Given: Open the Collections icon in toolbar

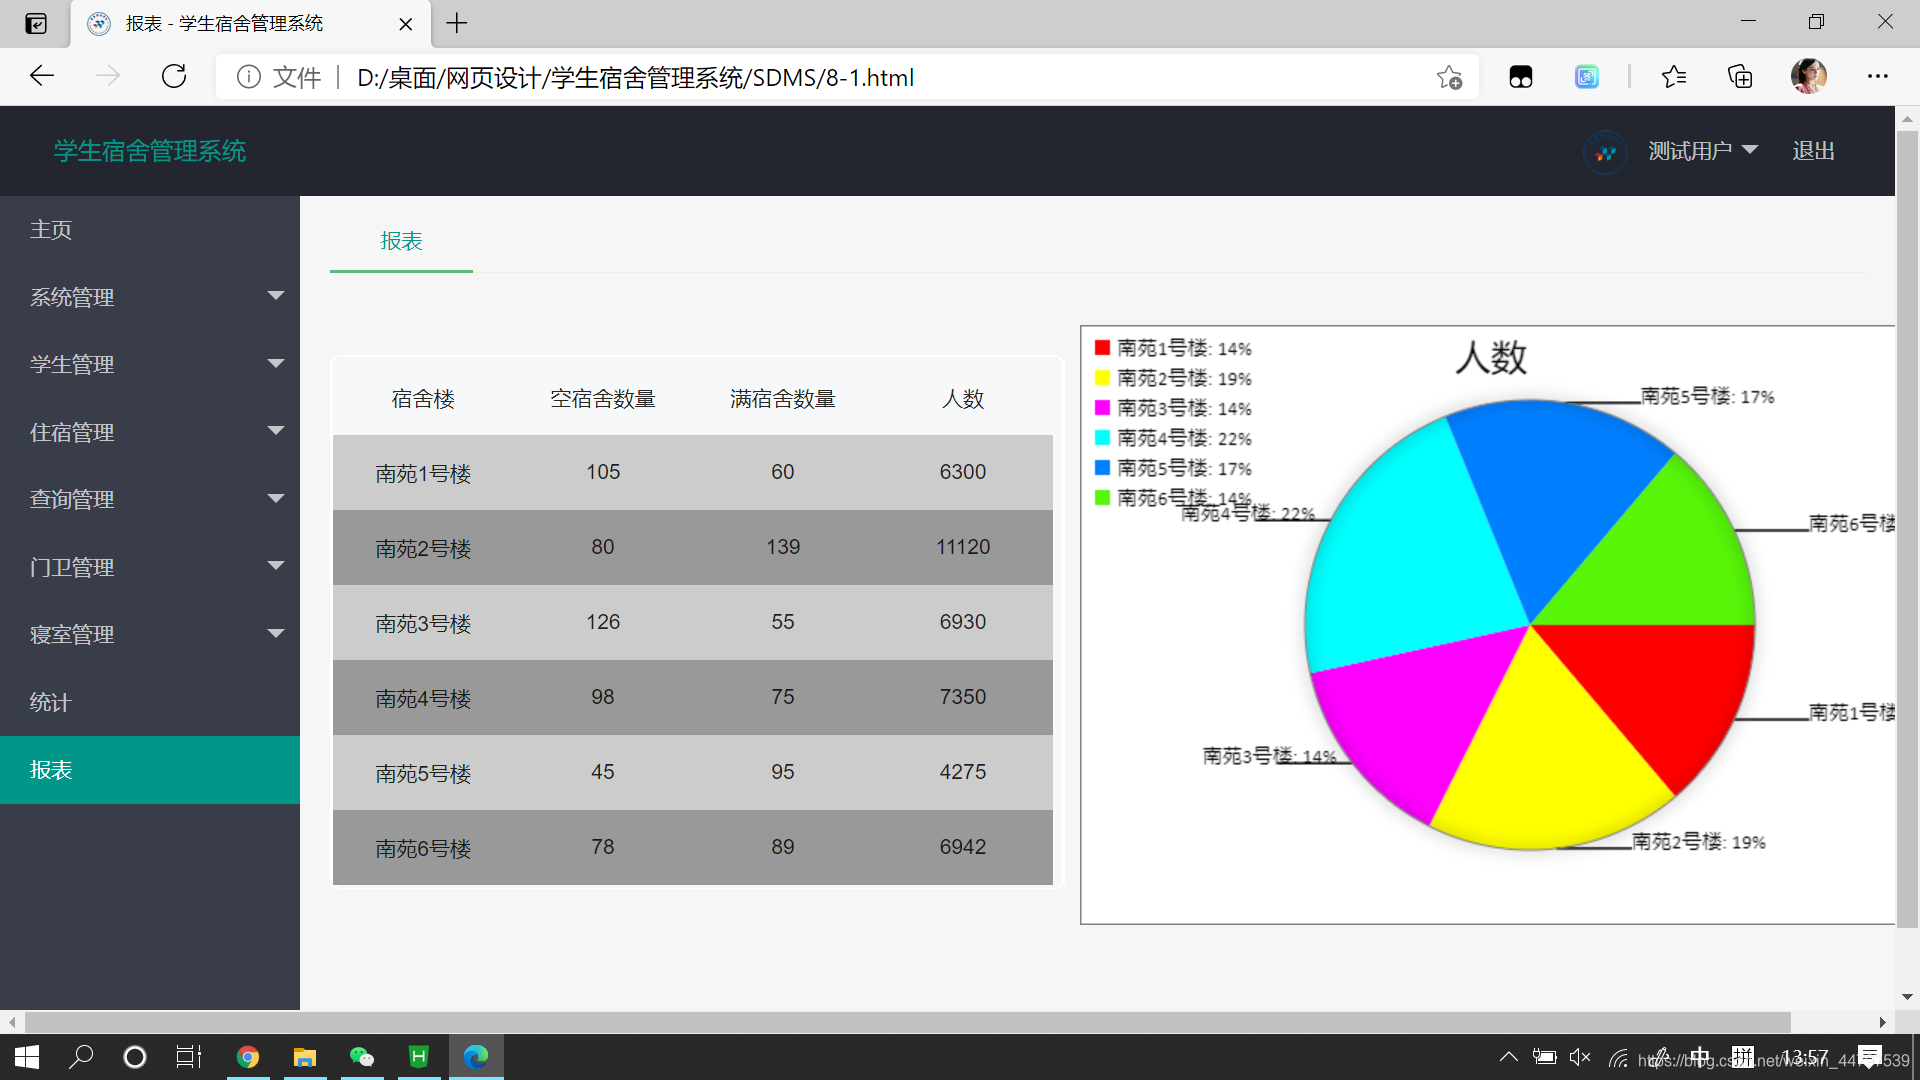Looking at the screenshot, I should coord(1740,77).
